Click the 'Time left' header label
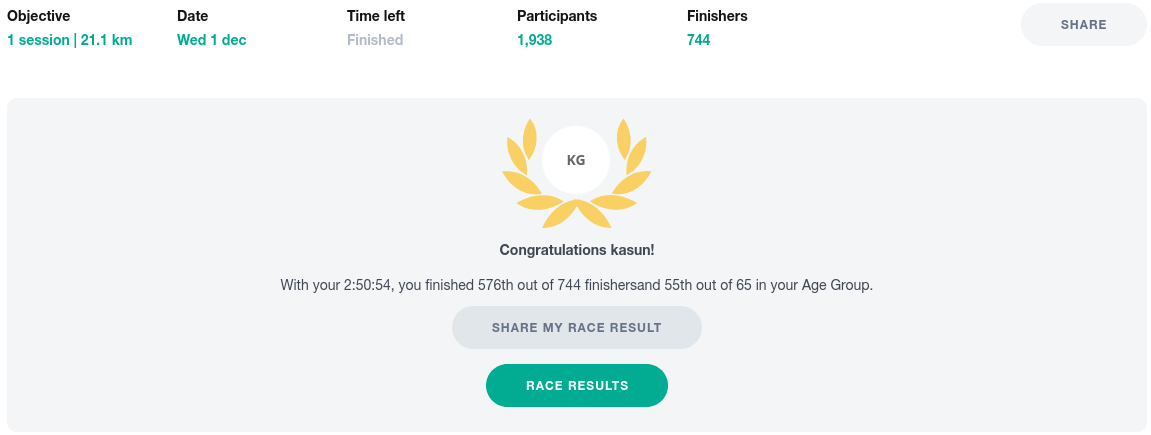Image resolution: width=1151 pixels, height=435 pixels. (x=375, y=16)
